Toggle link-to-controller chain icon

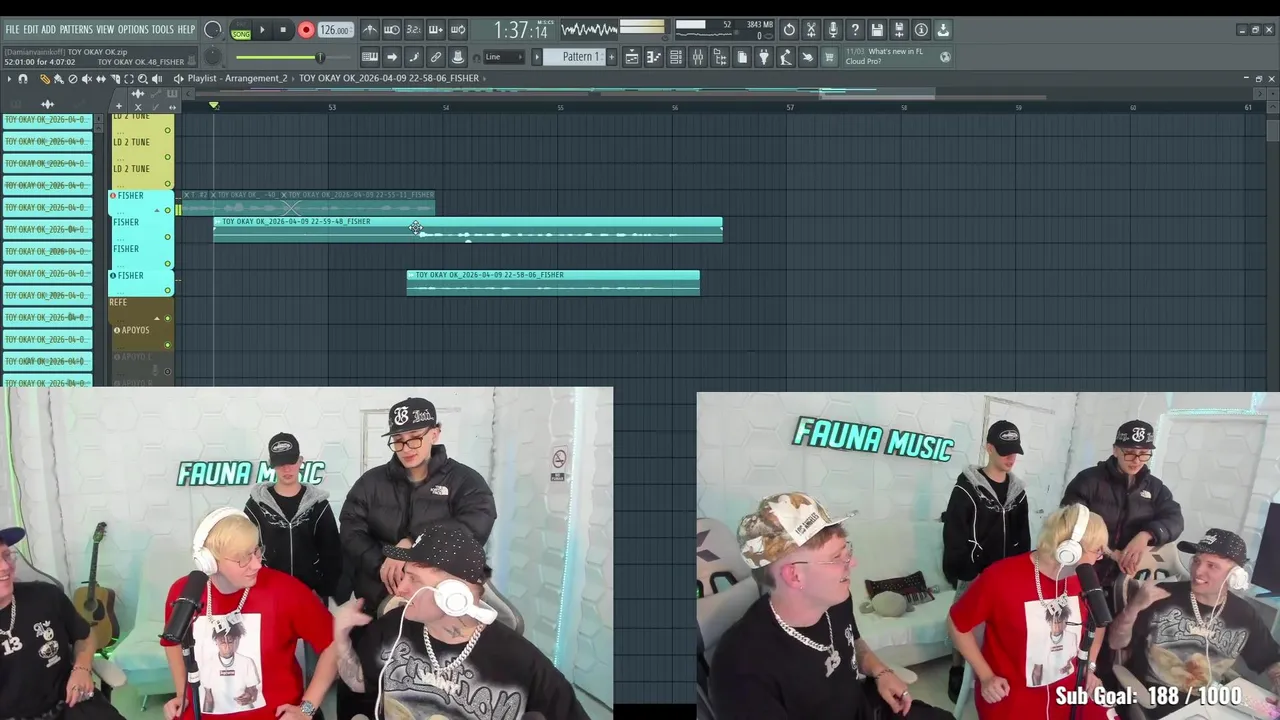[436, 57]
